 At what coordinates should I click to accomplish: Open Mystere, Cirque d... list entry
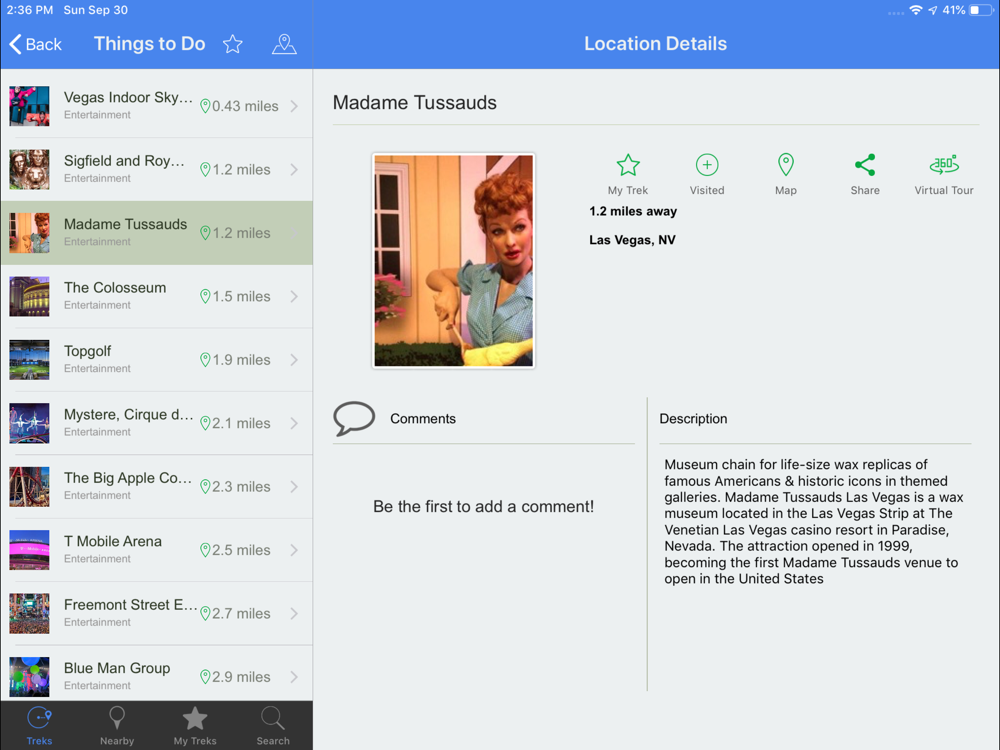157,423
